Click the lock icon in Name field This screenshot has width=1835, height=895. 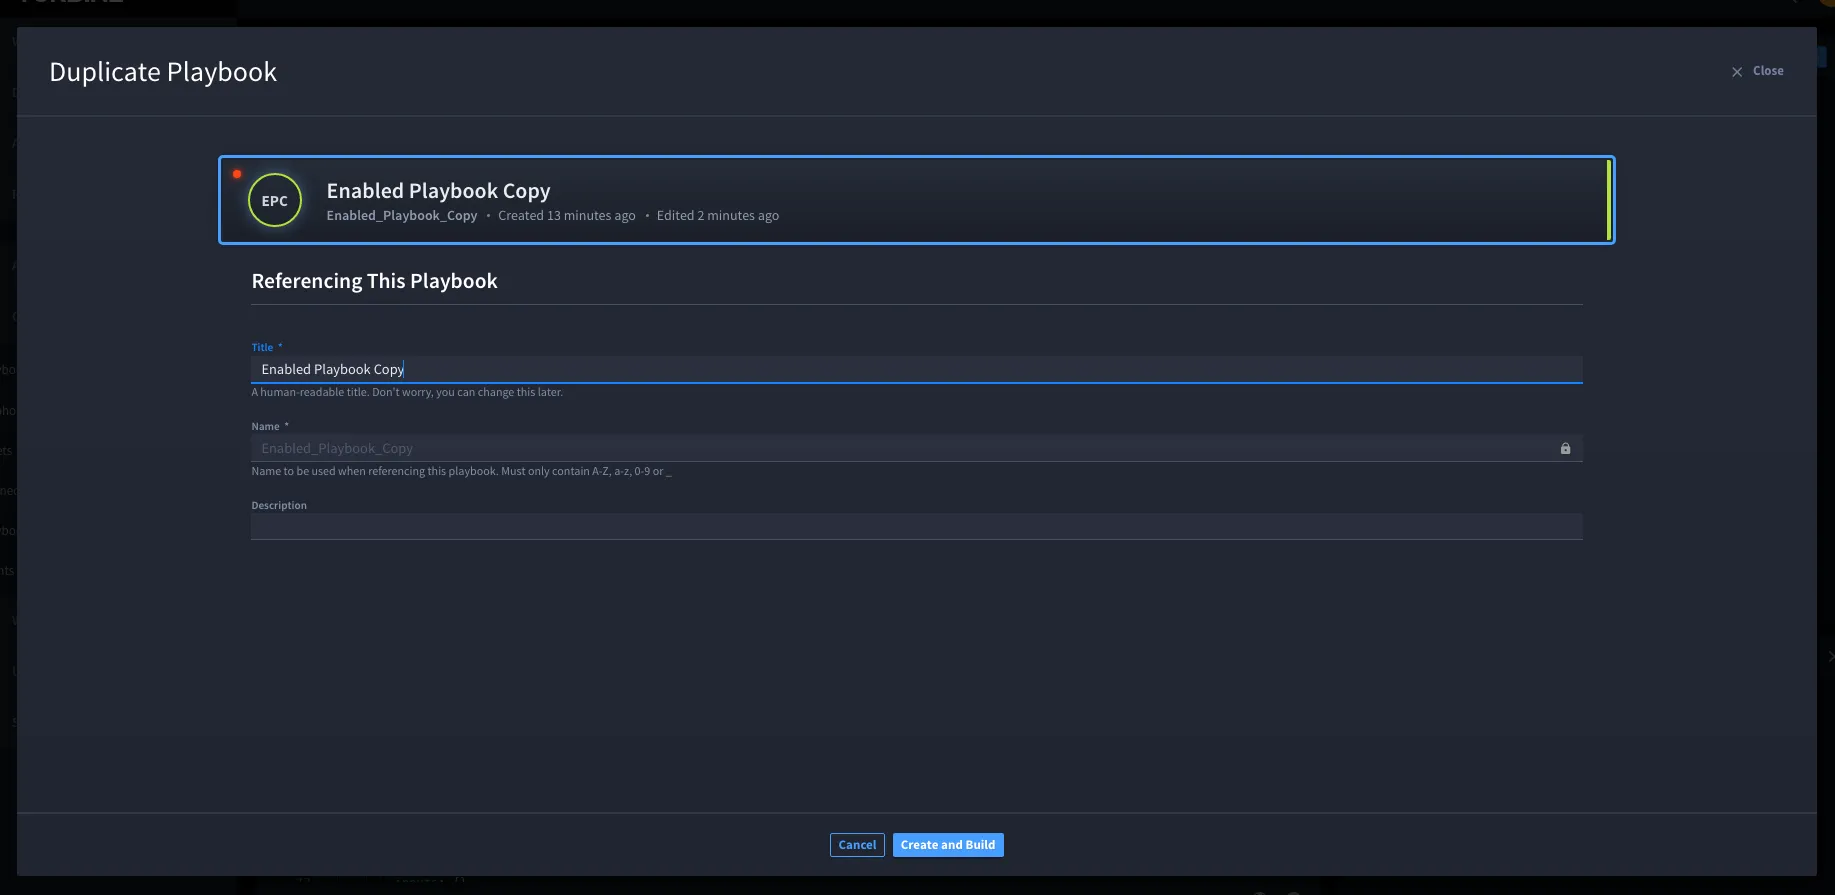[1565, 448]
